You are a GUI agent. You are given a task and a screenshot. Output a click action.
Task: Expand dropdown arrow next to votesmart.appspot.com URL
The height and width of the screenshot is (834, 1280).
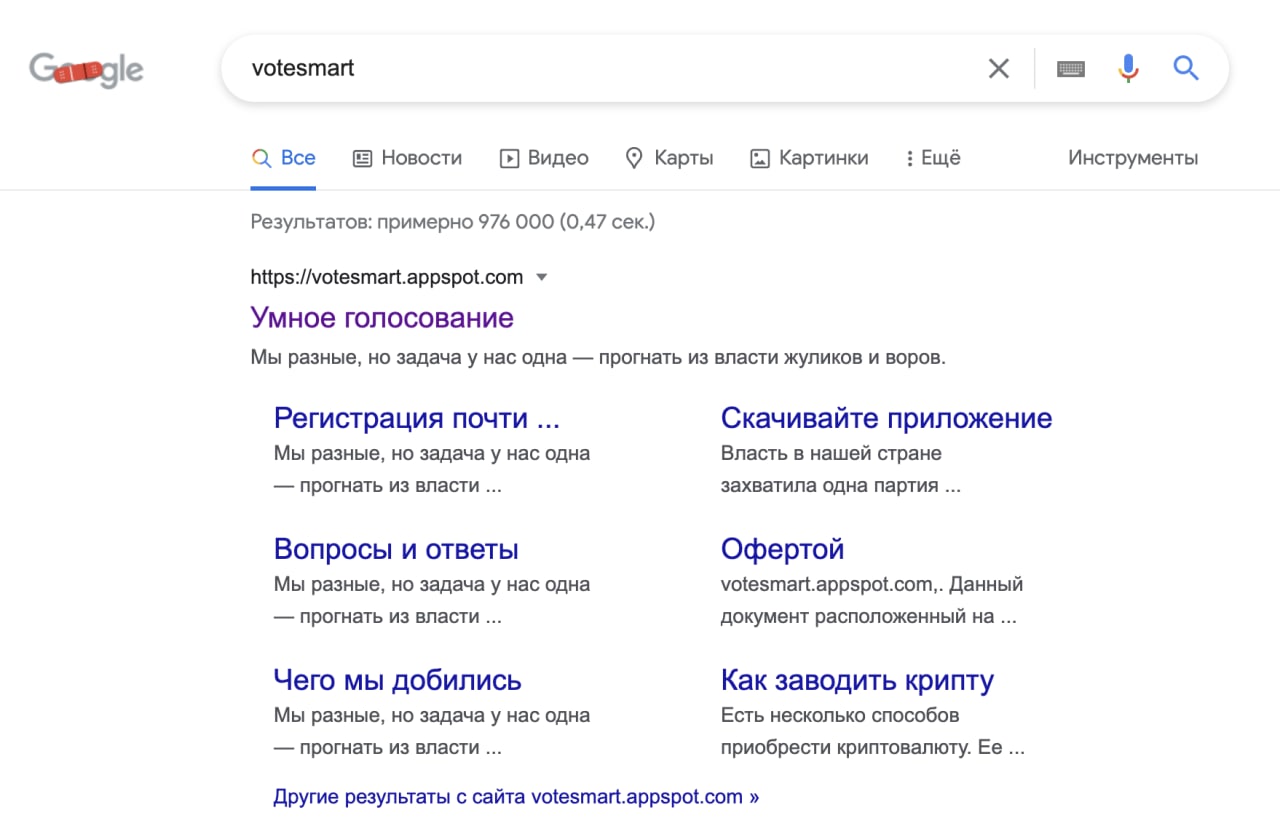coord(542,277)
